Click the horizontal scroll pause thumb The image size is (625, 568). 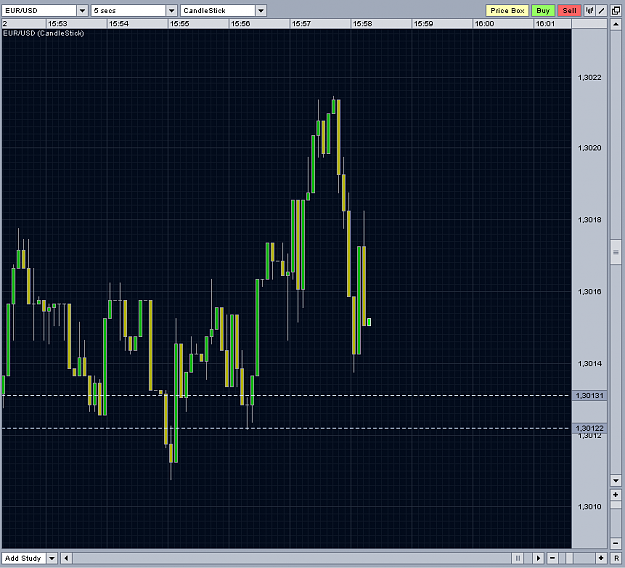tap(517, 558)
